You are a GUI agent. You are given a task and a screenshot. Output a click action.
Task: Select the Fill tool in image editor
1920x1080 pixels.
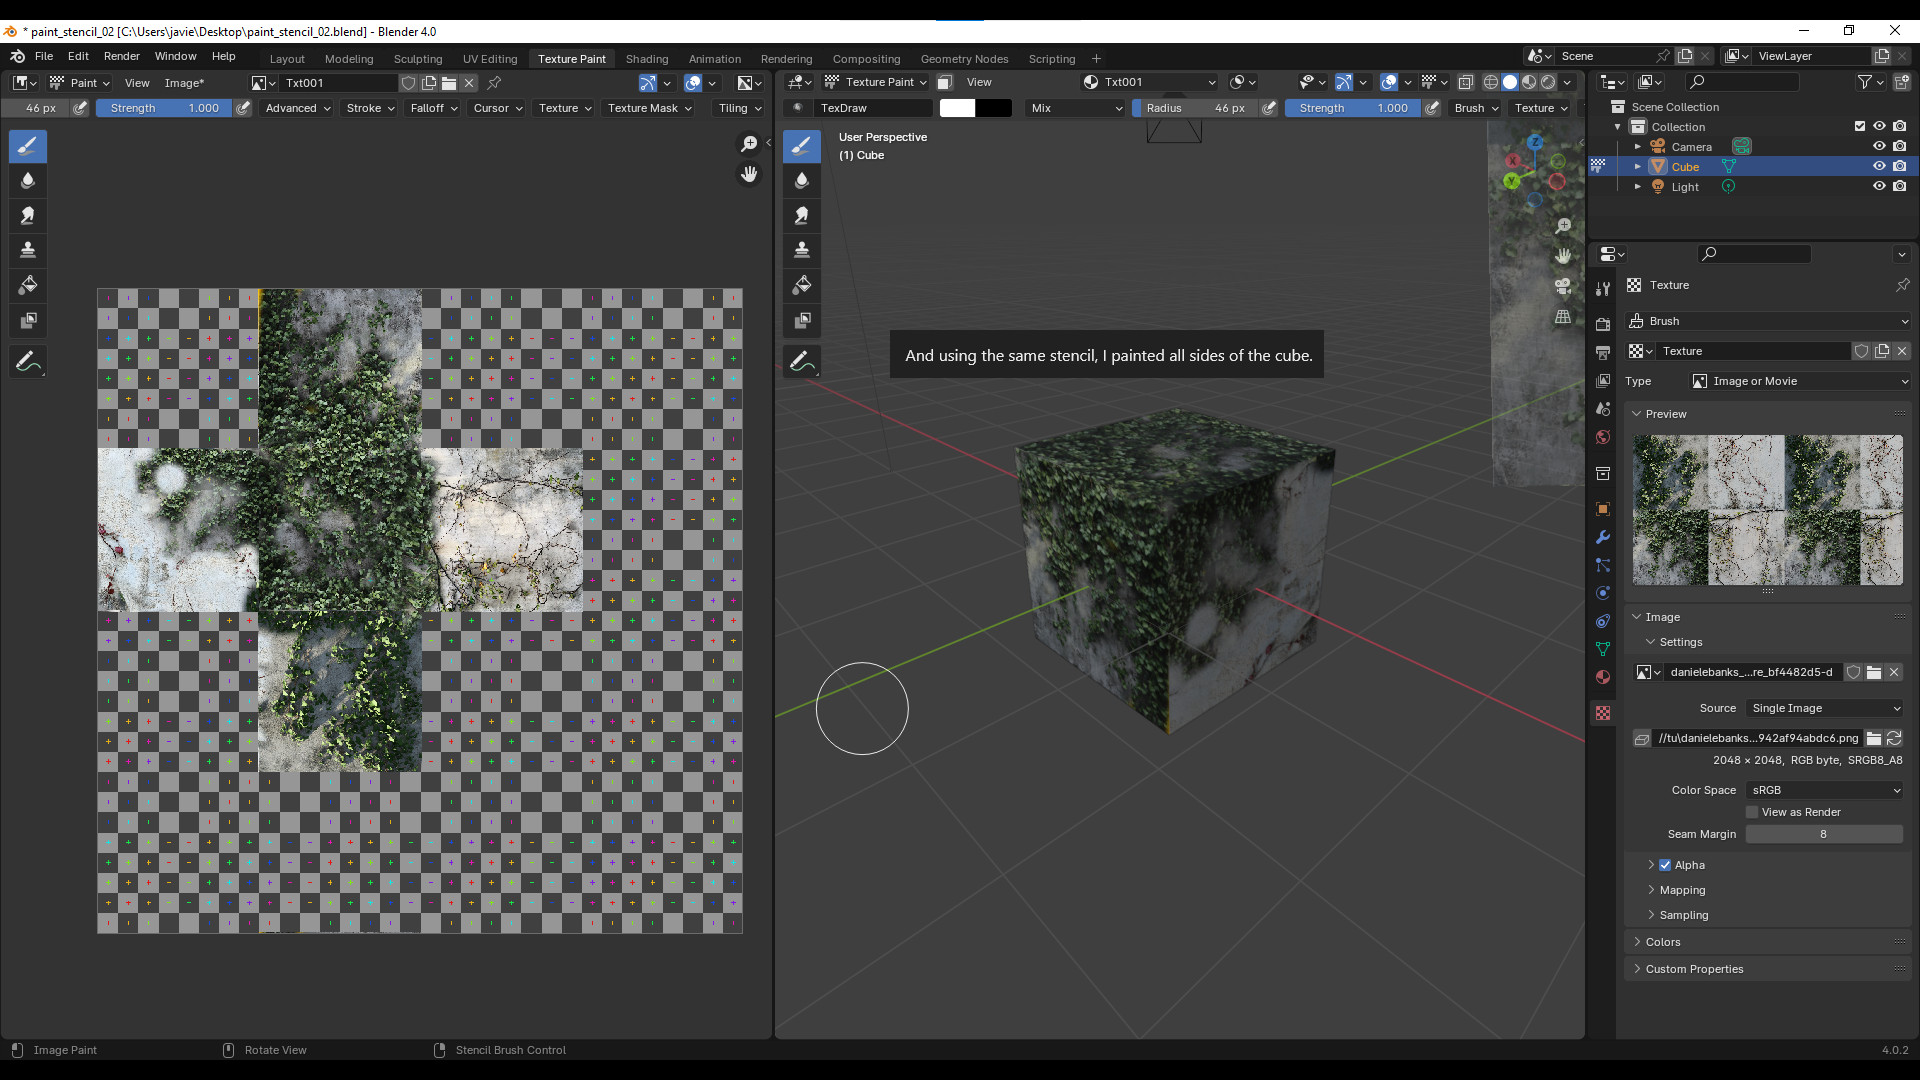pos(28,286)
